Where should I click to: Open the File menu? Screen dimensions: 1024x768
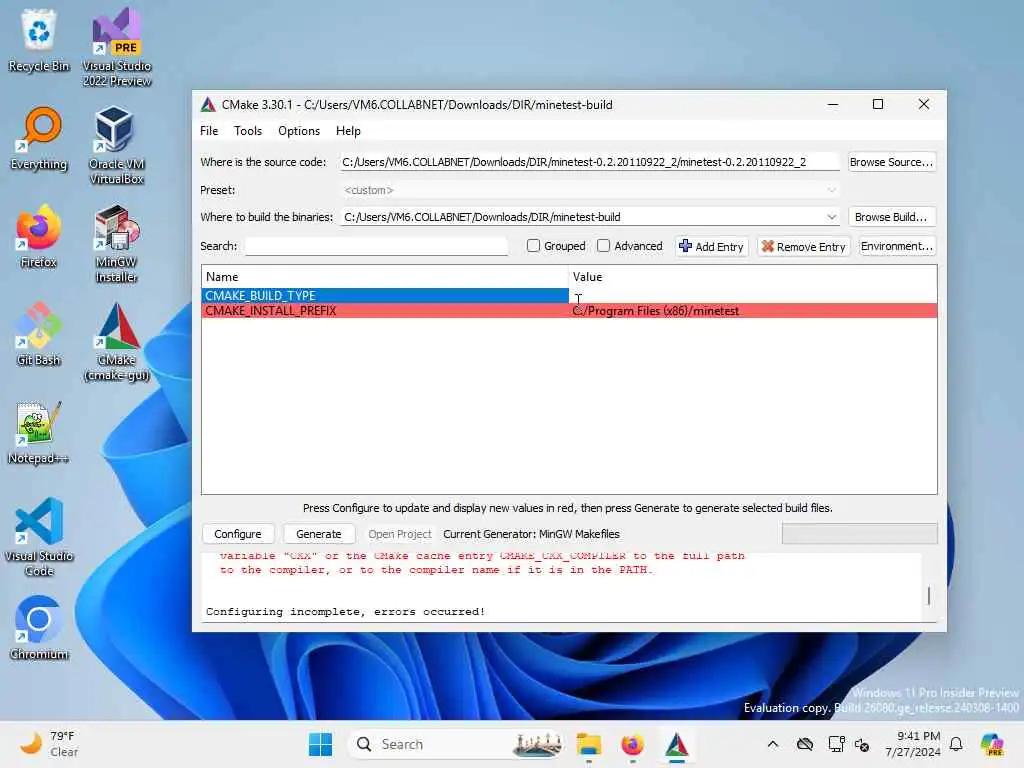(x=209, y=131)
